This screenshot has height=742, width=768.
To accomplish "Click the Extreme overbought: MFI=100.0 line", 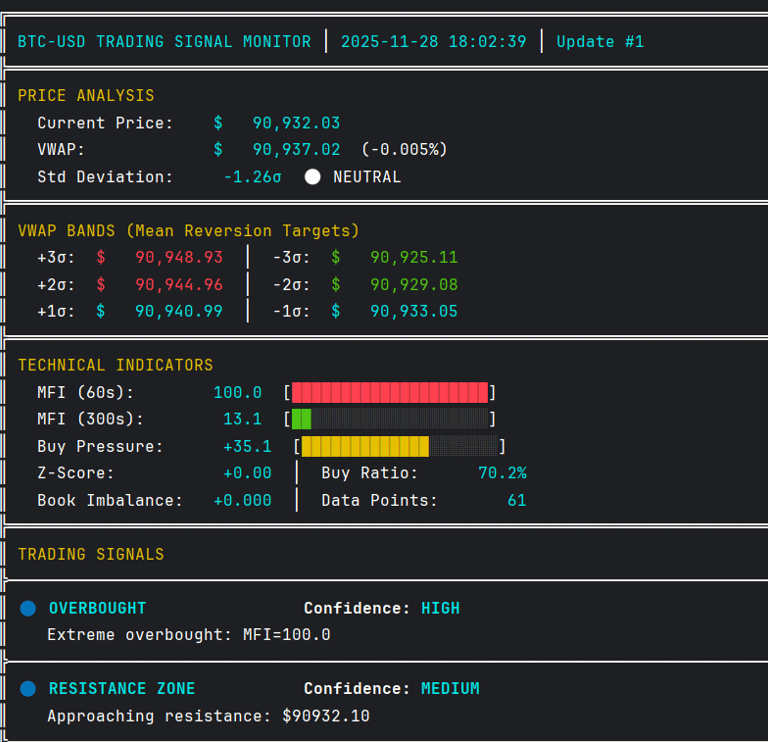I will [189, 635].
